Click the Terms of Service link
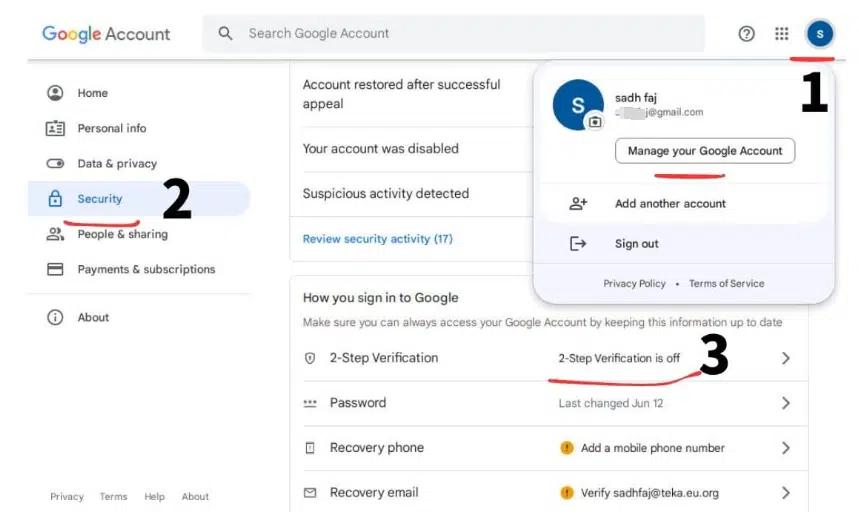859x518 pixels. 726,284
